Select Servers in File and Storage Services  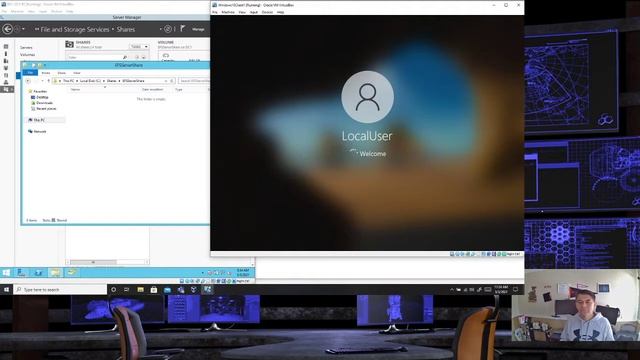[x=26, y=47]
